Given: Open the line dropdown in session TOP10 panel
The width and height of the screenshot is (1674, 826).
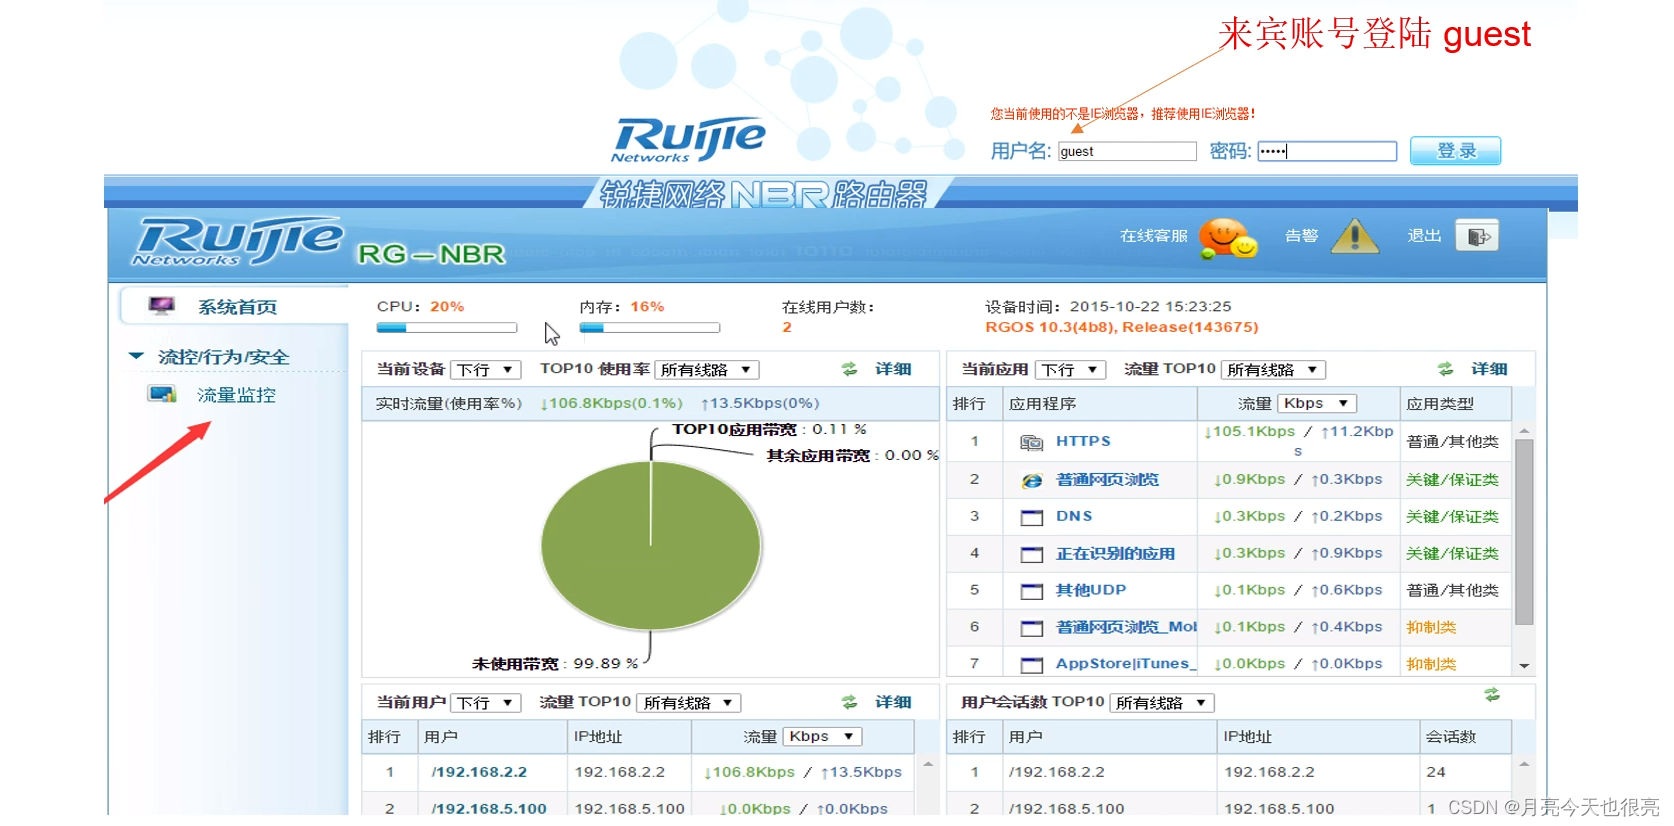Looking at the screenshot, I should click(x=1162, y=703).
